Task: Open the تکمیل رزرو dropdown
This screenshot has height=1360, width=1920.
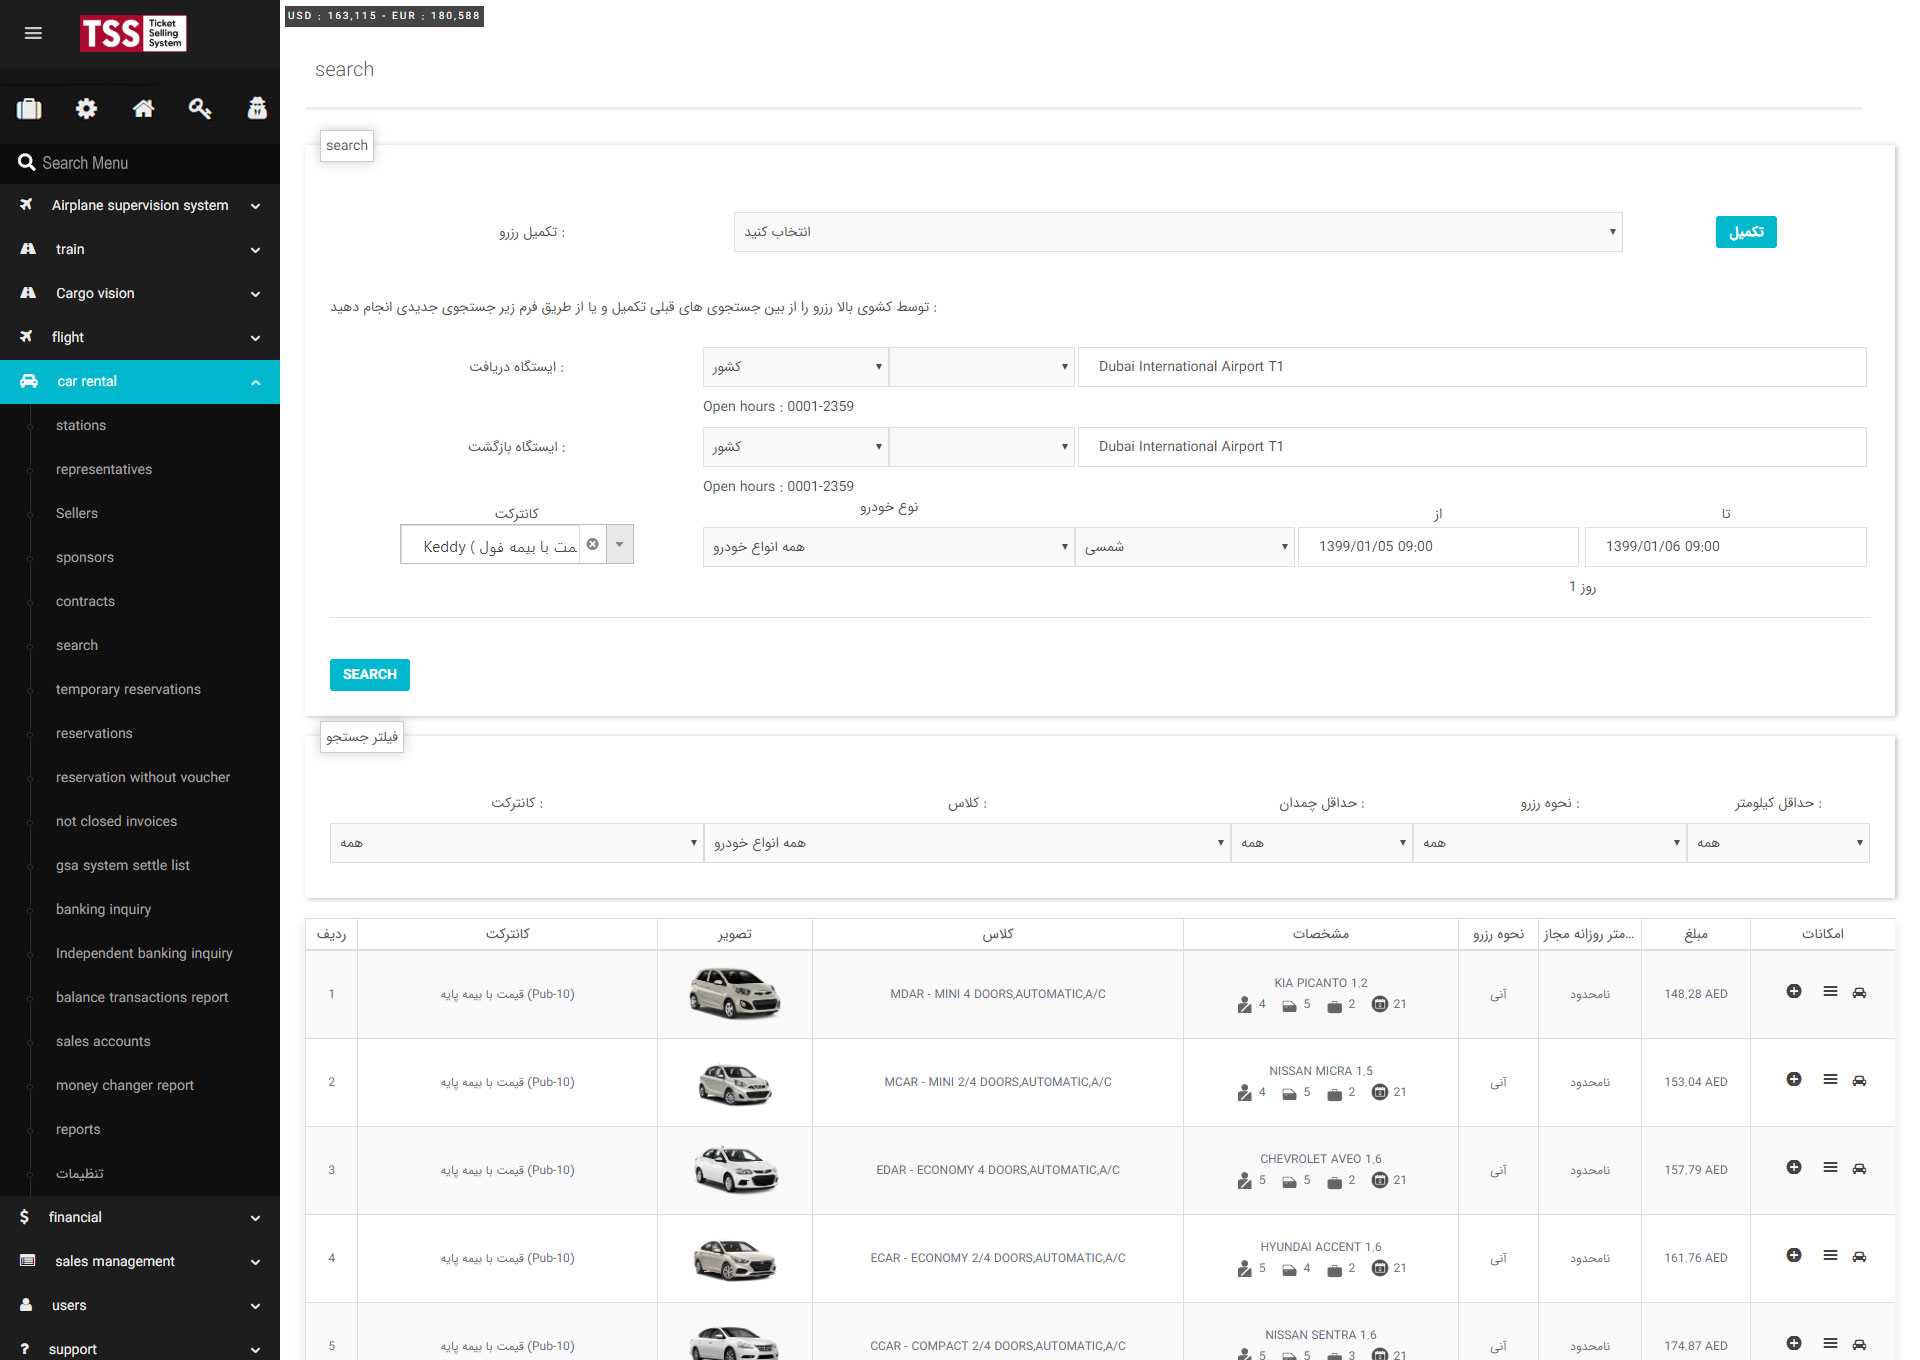Action: 1177,232
